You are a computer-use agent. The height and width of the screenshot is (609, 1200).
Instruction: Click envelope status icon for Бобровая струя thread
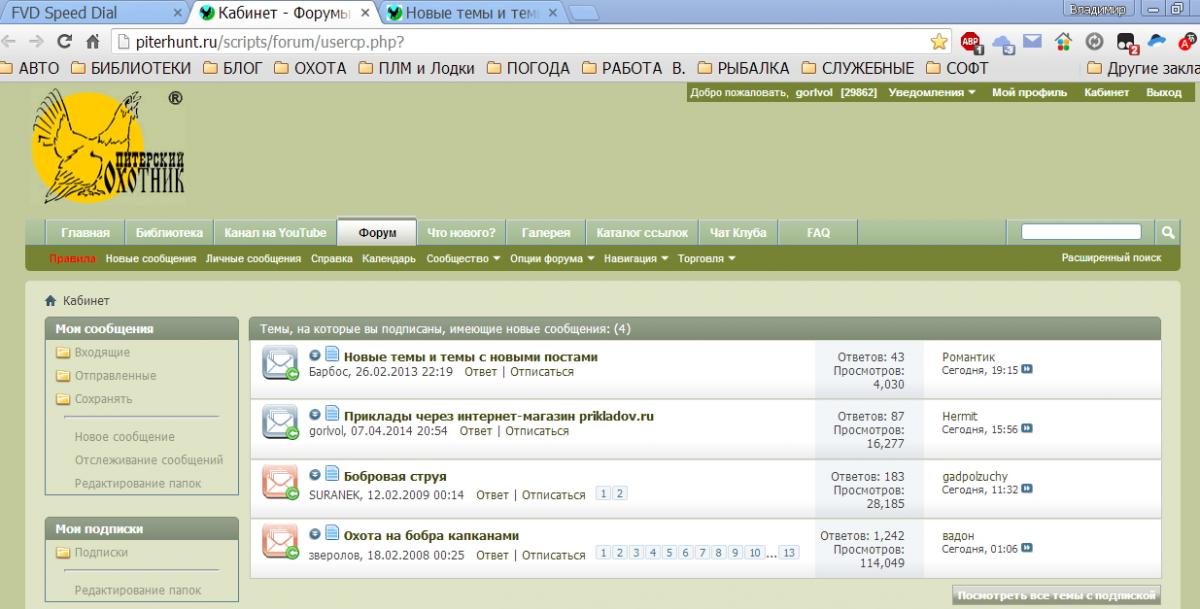coord(280,480)
